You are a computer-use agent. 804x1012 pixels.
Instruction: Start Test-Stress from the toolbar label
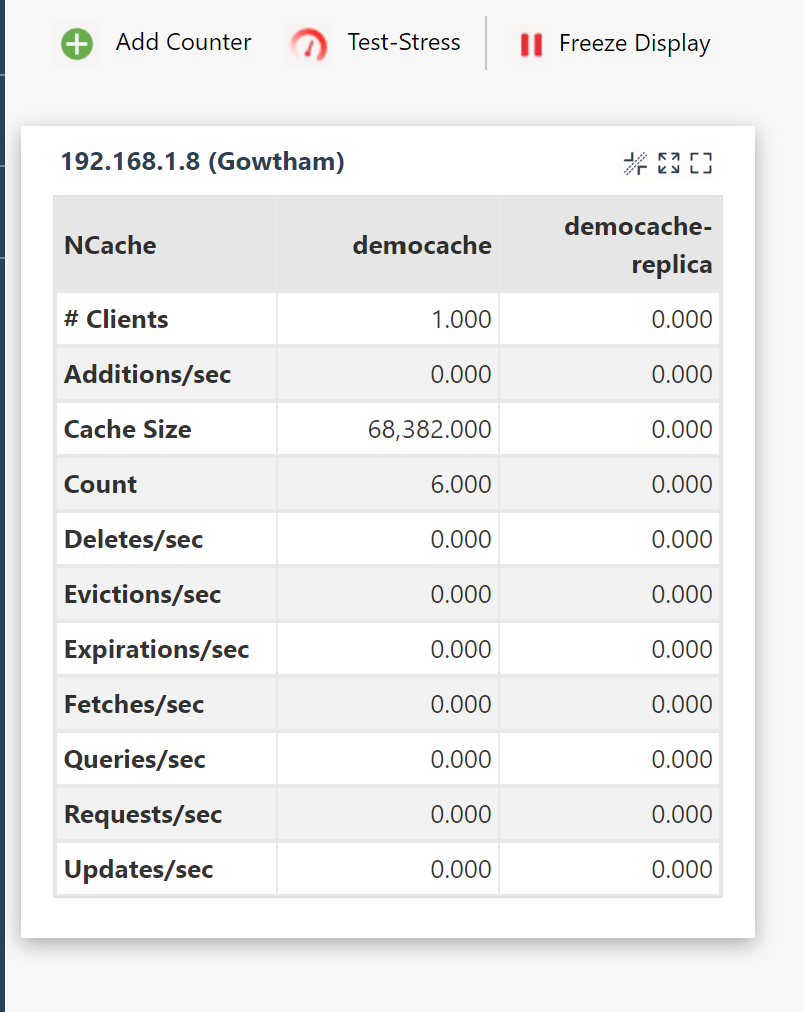point(404,42)
